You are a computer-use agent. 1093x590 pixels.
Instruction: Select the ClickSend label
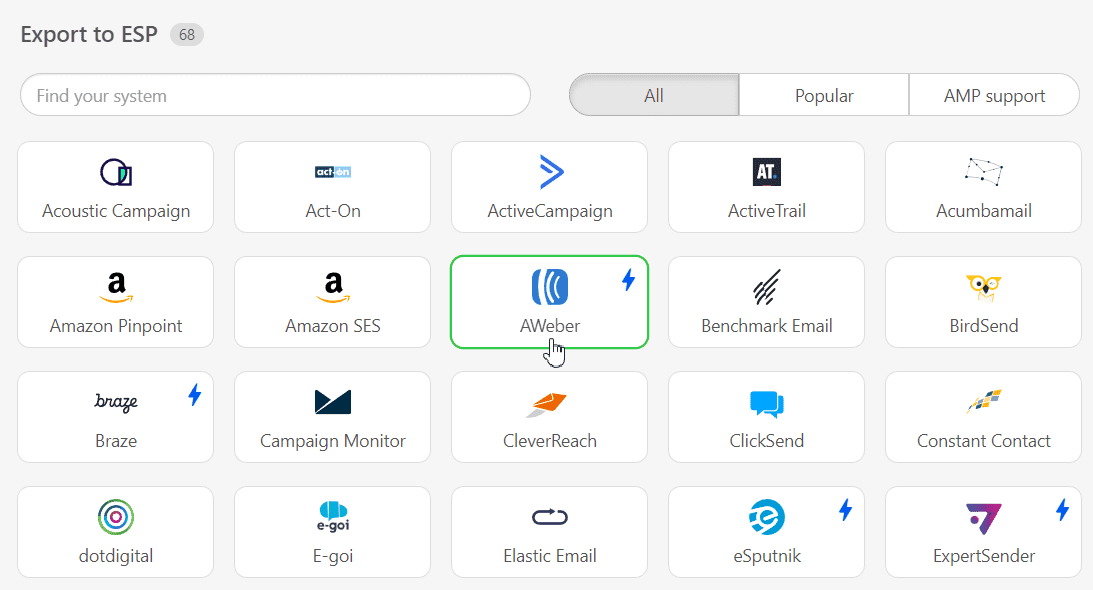coord(767,441)
